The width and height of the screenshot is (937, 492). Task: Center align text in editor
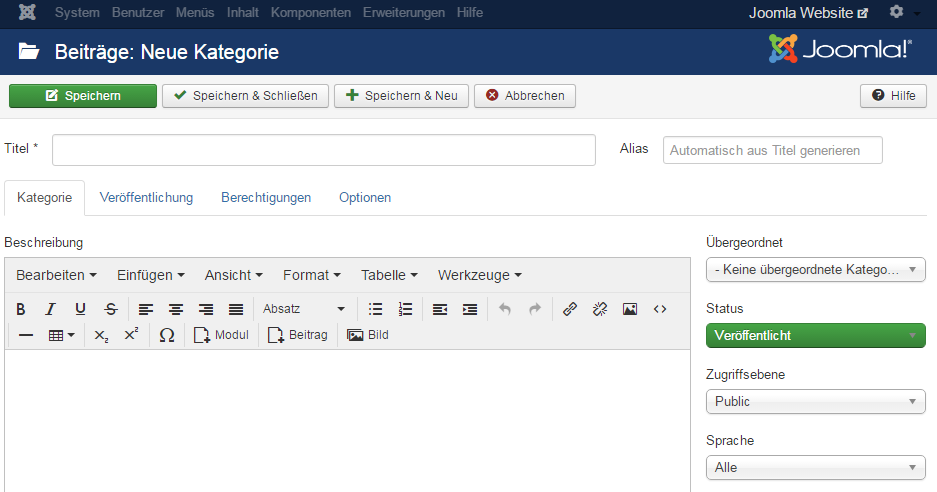(176, 309)
